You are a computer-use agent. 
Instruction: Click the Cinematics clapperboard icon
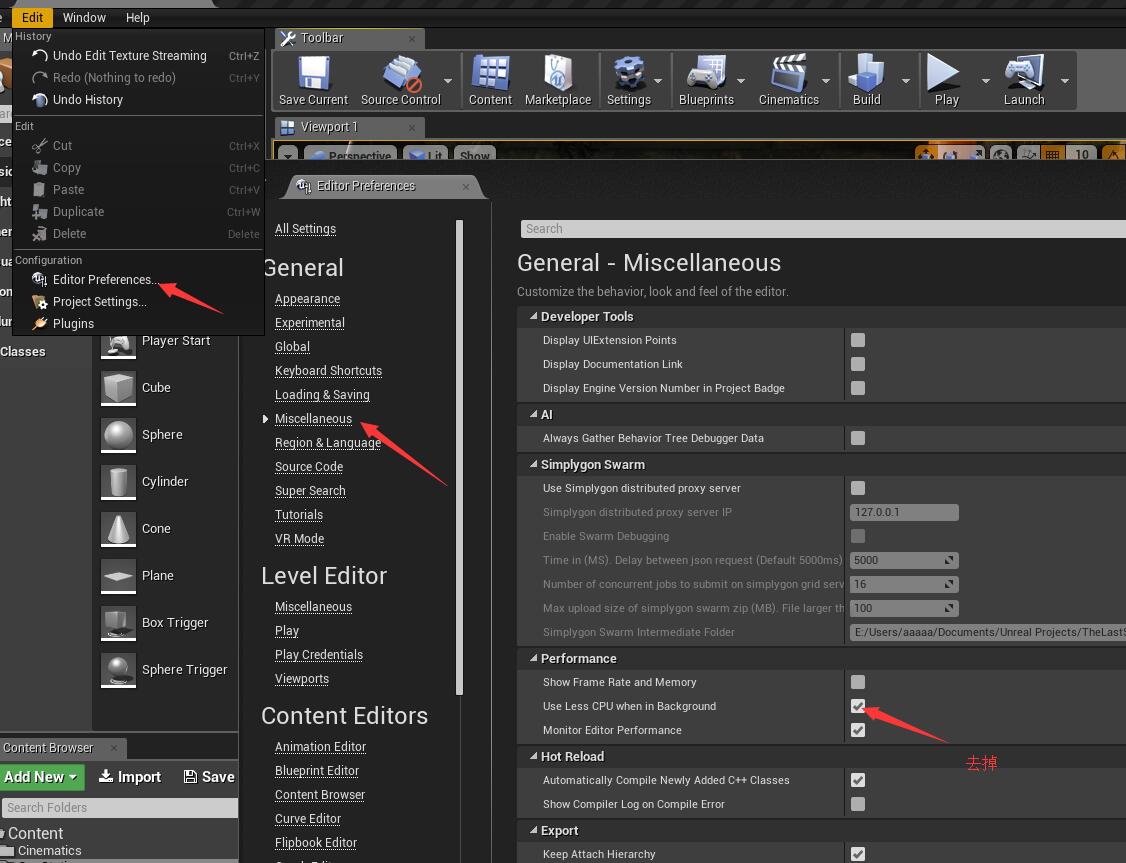788,73
